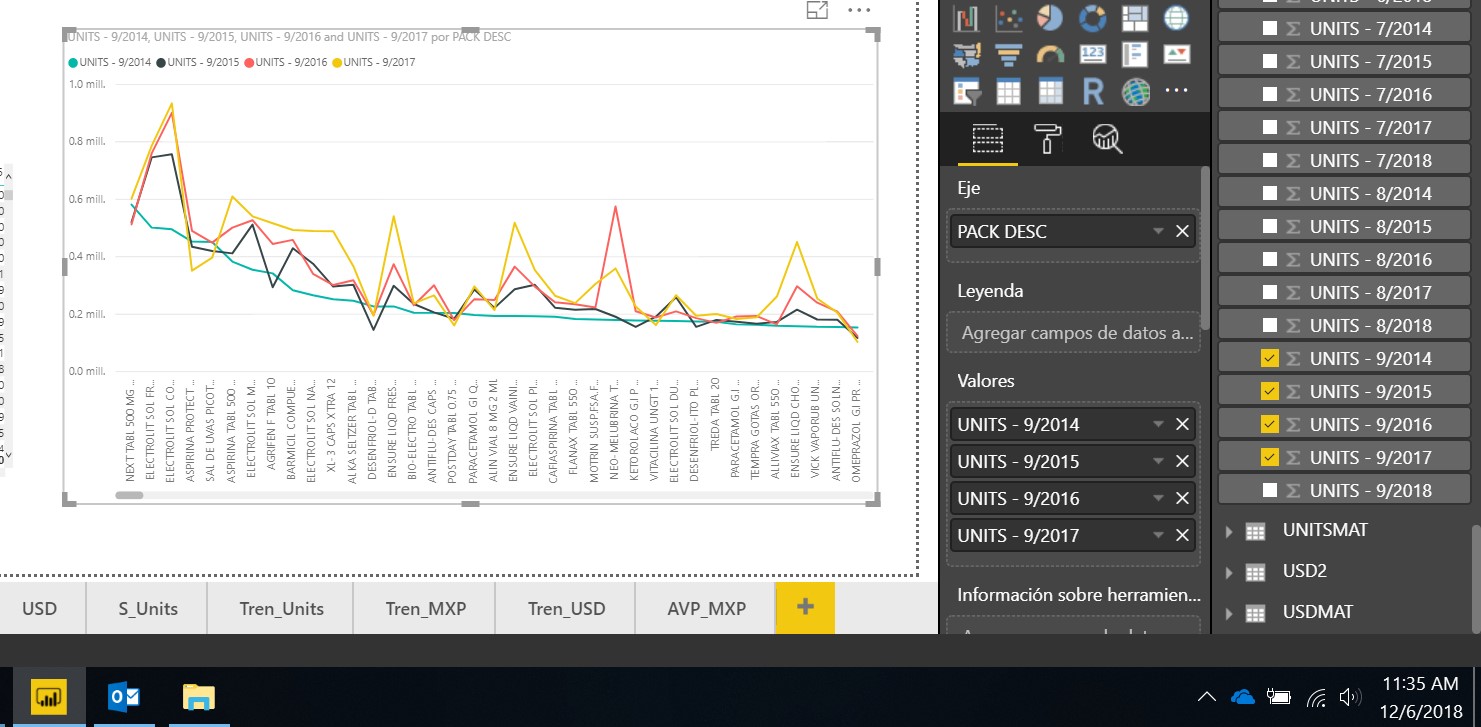
Task: Uncheck the UNITS - 9/2015 field
Action: tap(1270, 391)
